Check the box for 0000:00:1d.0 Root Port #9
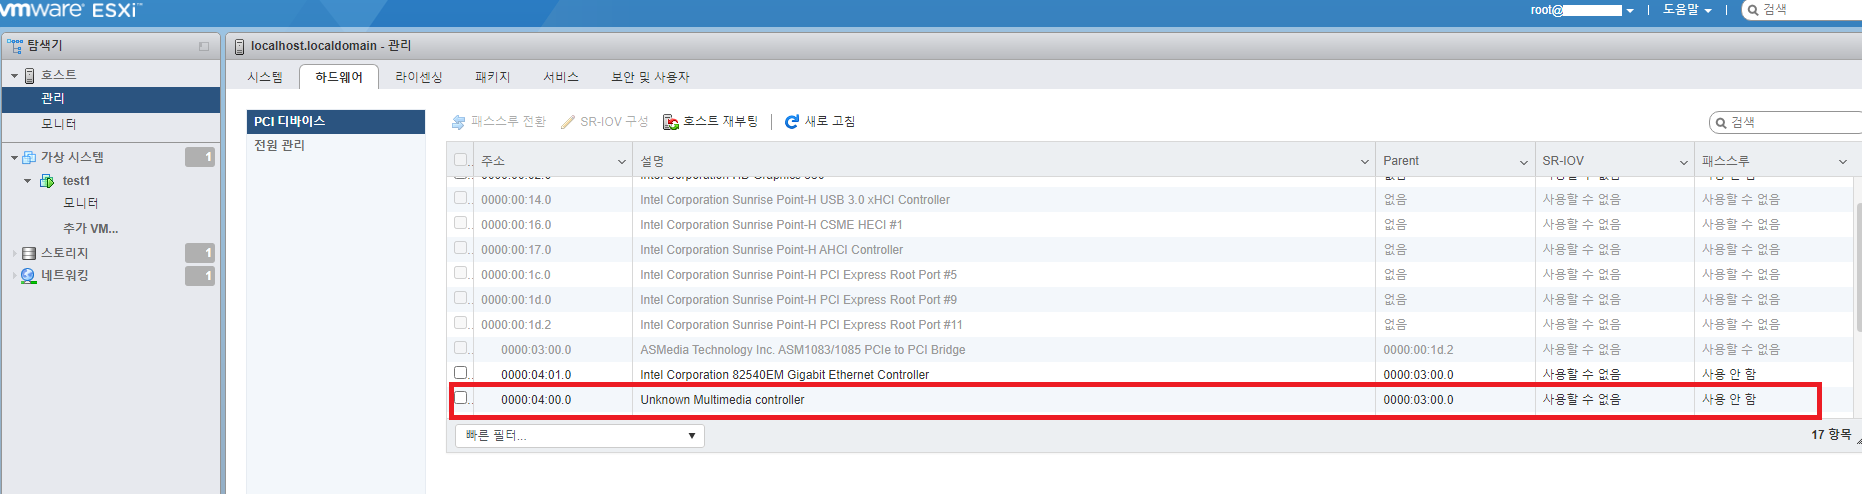1862x495 pixels. (461, 298)
